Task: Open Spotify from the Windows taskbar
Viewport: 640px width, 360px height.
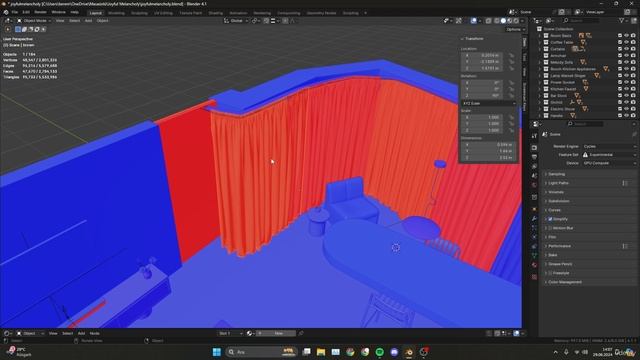Action: coord(380,352)
